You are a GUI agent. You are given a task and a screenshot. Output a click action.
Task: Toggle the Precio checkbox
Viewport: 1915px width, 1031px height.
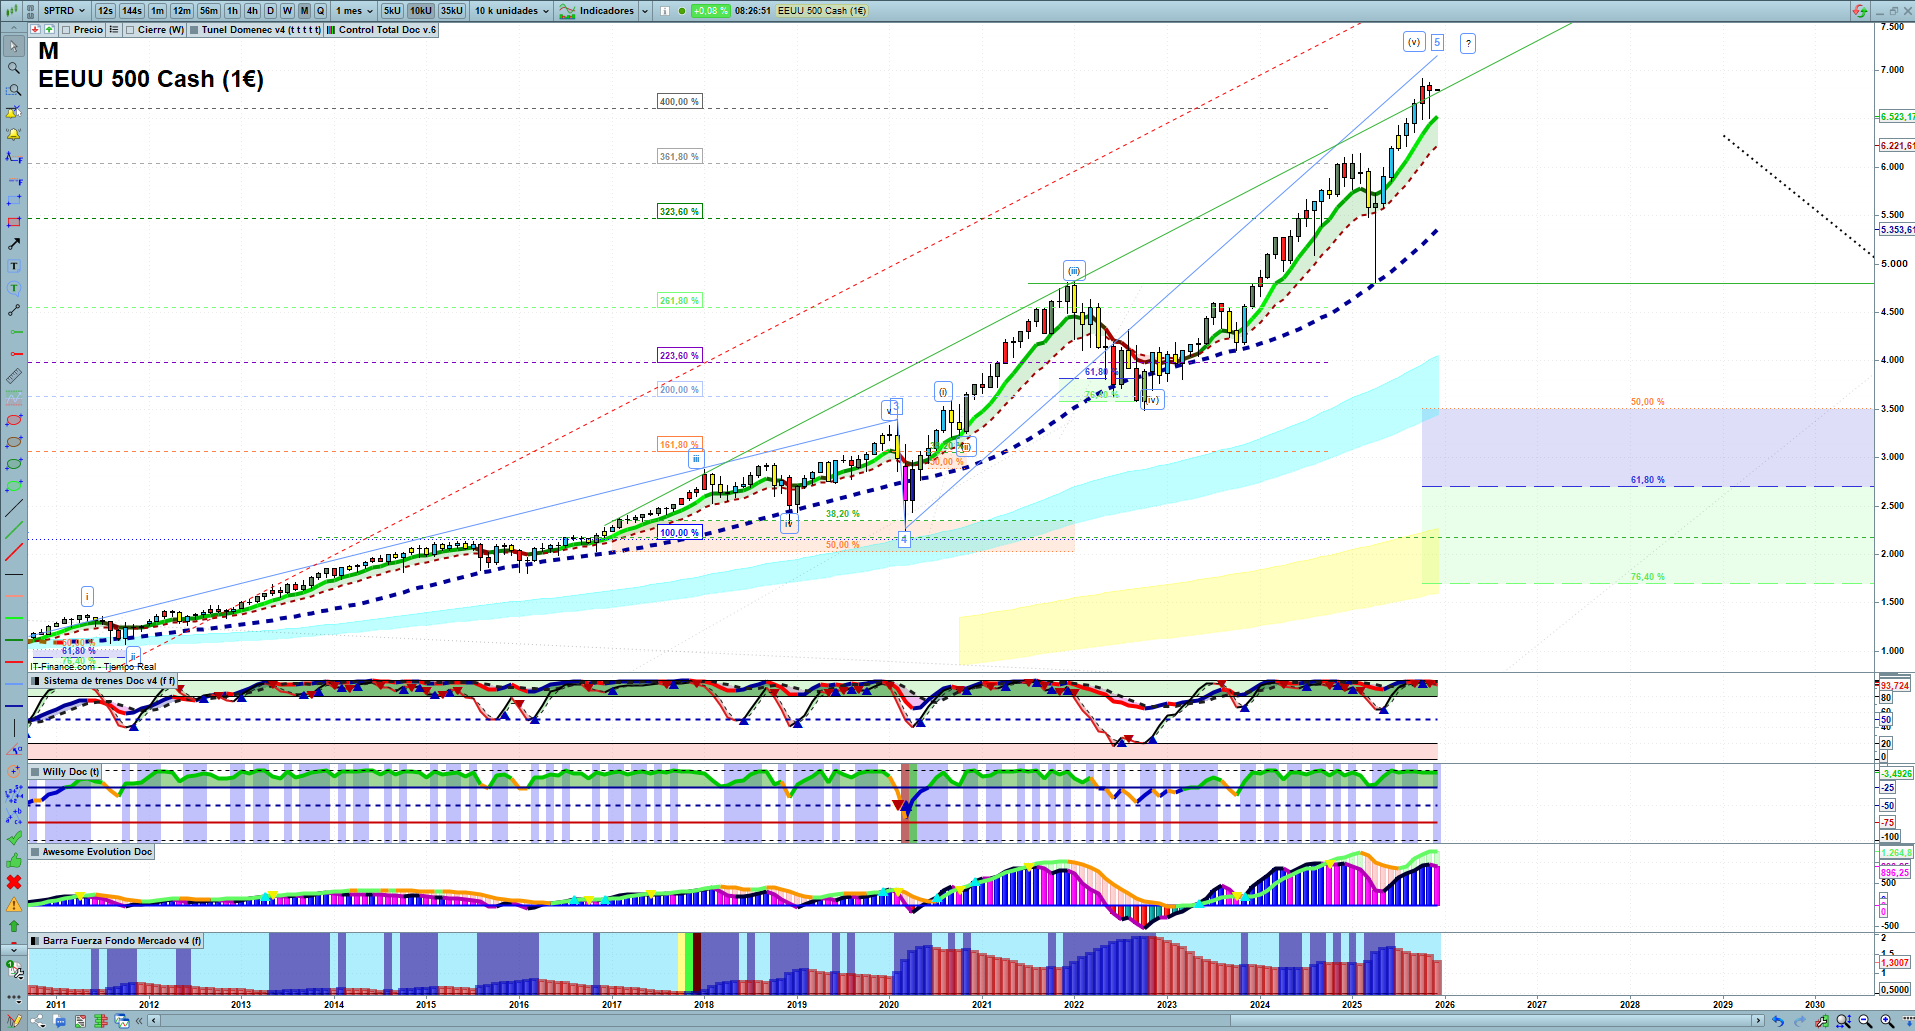66,30
